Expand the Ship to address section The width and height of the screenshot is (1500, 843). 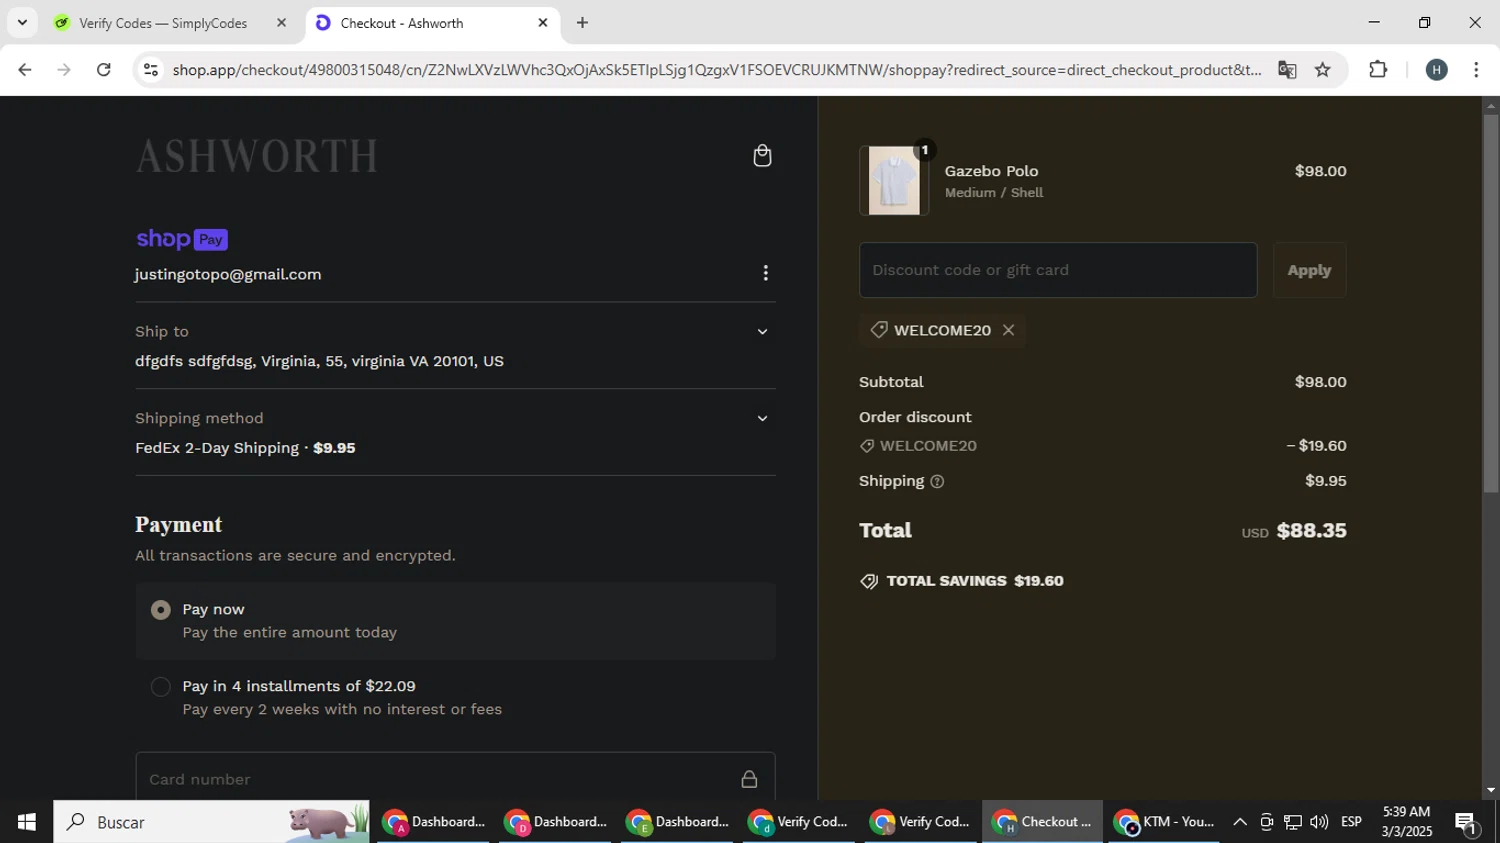[x=762, y=332]
